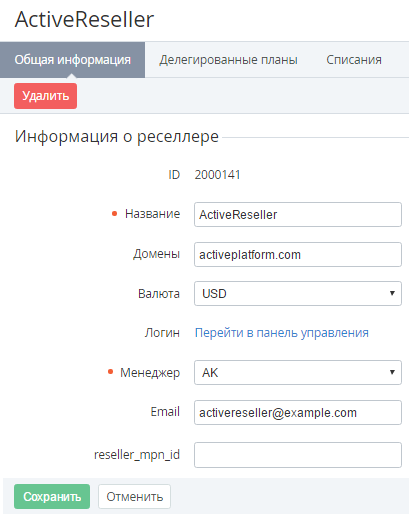Click the Email field with activereseller@example.com
Viewport: 409px width, 516px height.
tap(298, 413)
